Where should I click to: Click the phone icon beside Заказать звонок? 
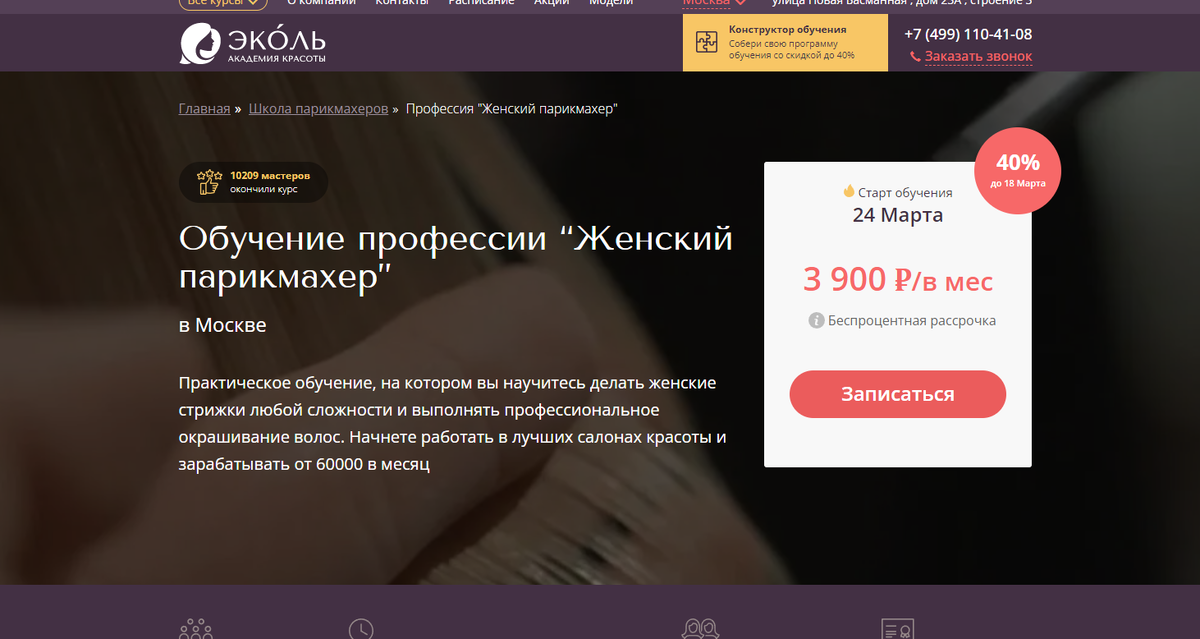[915, 57]
